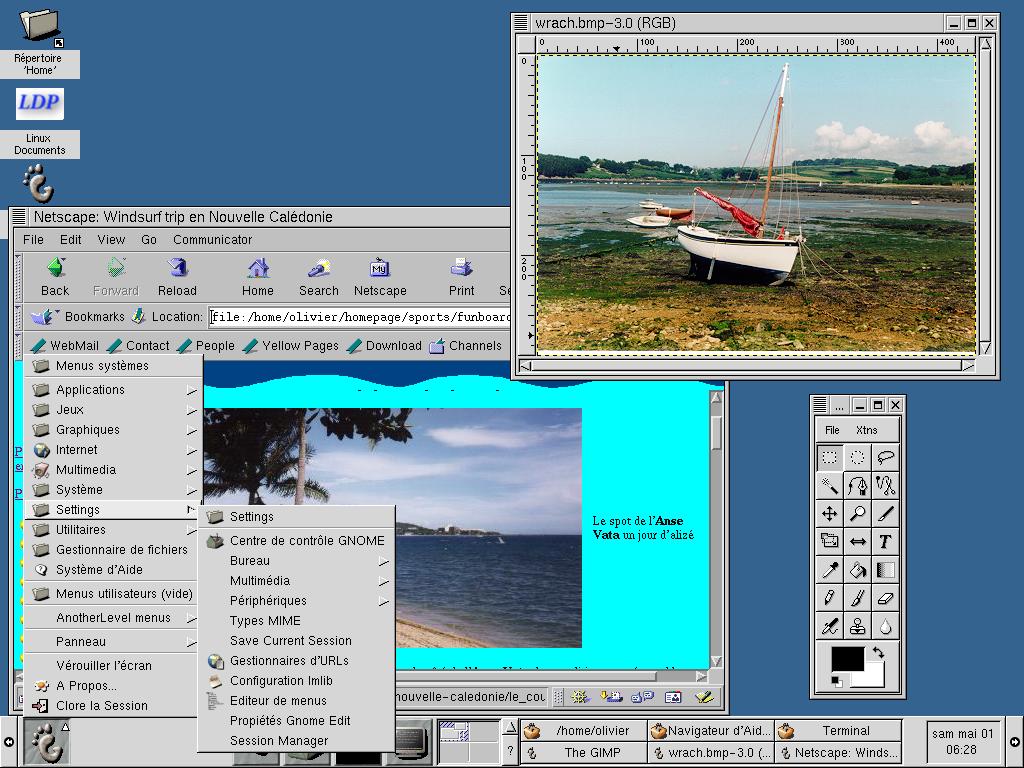1024x768 pixels.
Task: Click the wrach.bmp horizontal scrollbar
Action: point(746,366)
